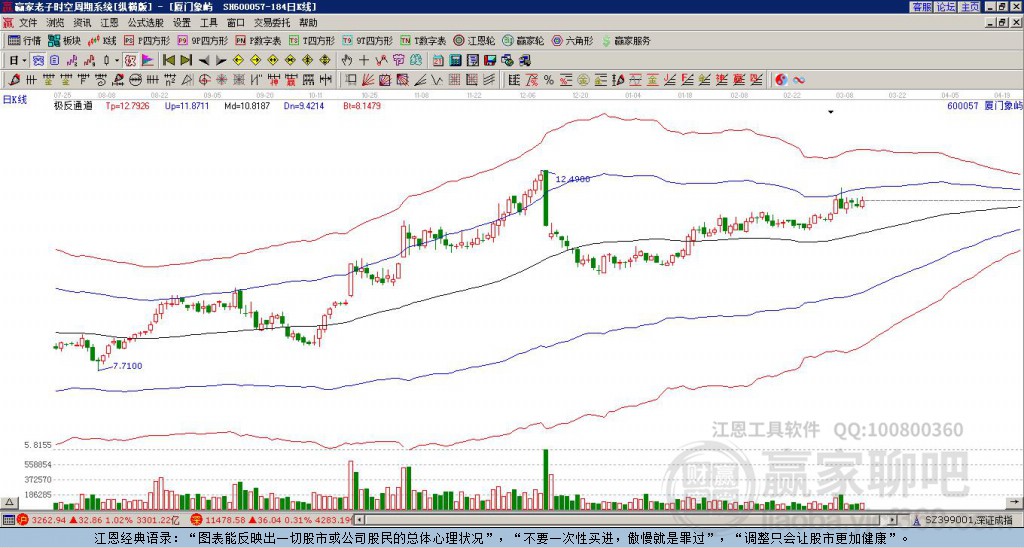Viewport: 1024px width, 548px height.
Task: Open the 浏览 menu
Action: [56, 23]
